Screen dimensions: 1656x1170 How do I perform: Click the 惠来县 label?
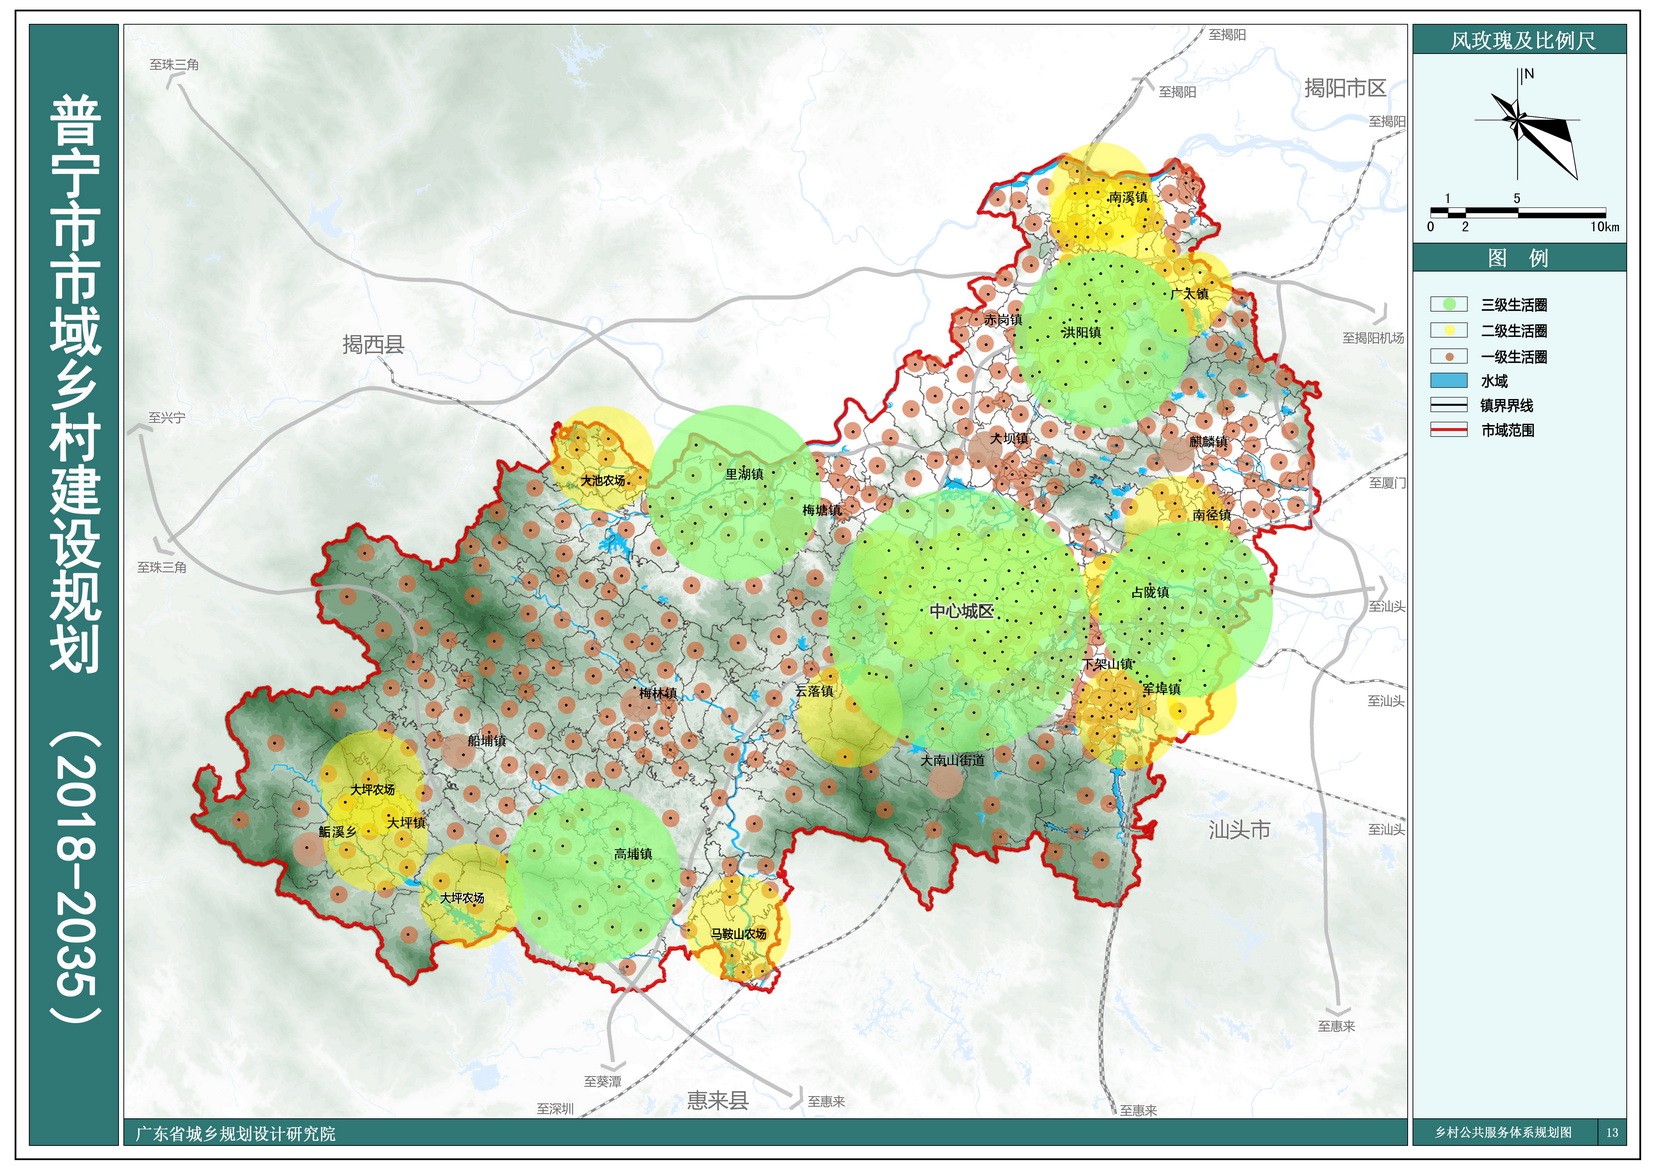tap(718, 1100)
